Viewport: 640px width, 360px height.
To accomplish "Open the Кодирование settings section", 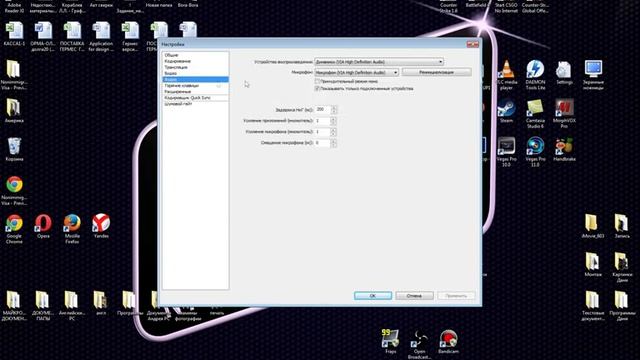I will (x=196, y=61).
